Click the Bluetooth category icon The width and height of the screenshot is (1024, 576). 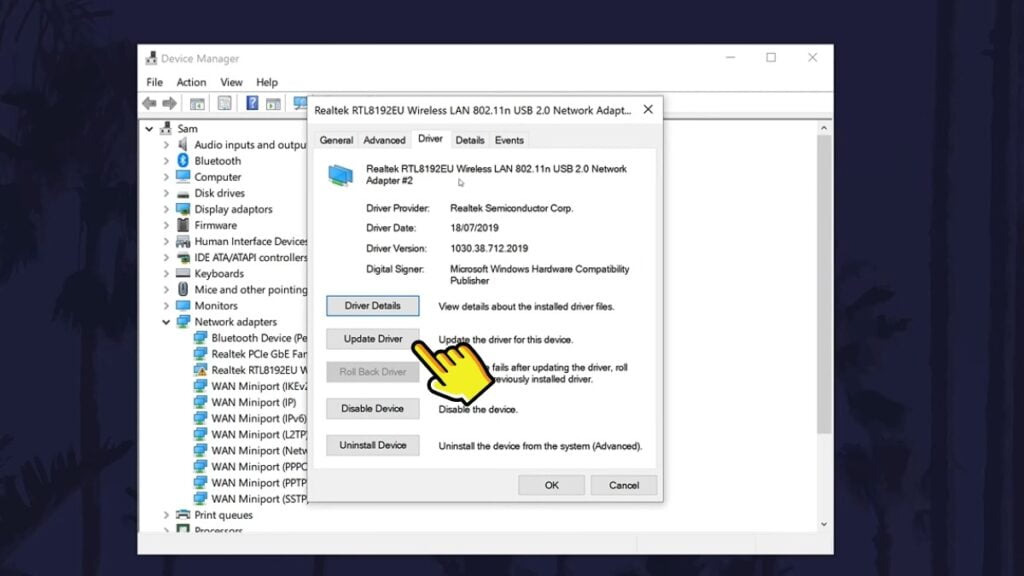coord(183,161)
